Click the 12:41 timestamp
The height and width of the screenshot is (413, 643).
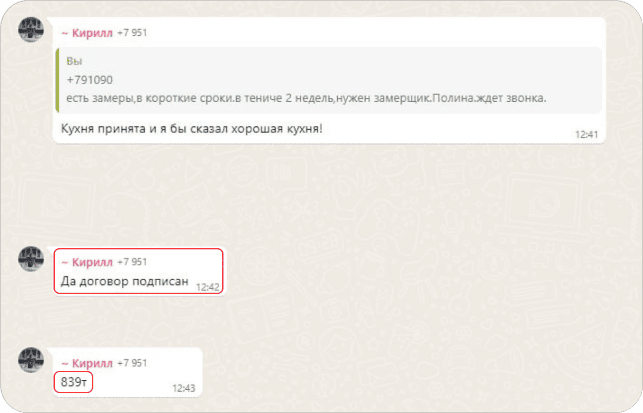point(586,134)
